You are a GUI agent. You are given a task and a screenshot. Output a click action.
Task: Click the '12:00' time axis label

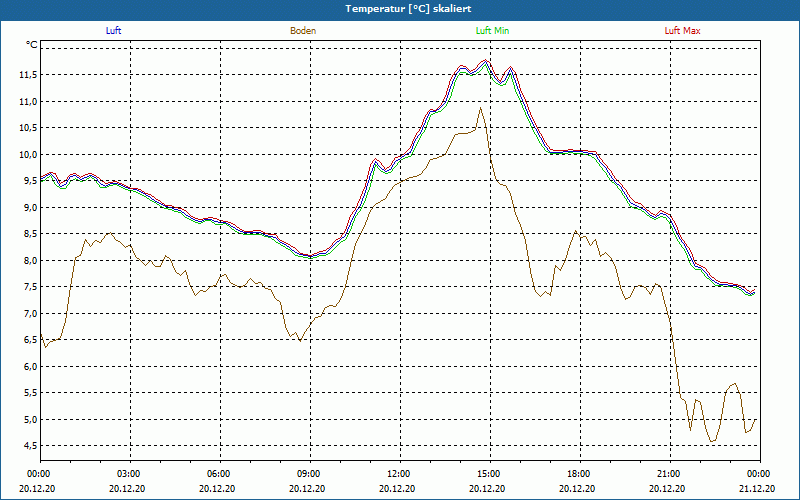pos(400,473)
